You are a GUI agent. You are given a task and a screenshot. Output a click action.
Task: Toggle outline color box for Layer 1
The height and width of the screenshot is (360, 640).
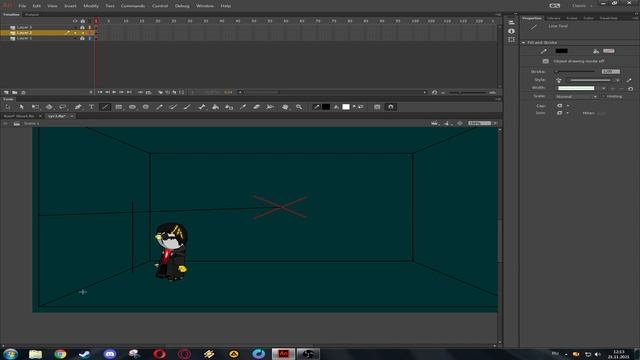pos(90,38)
